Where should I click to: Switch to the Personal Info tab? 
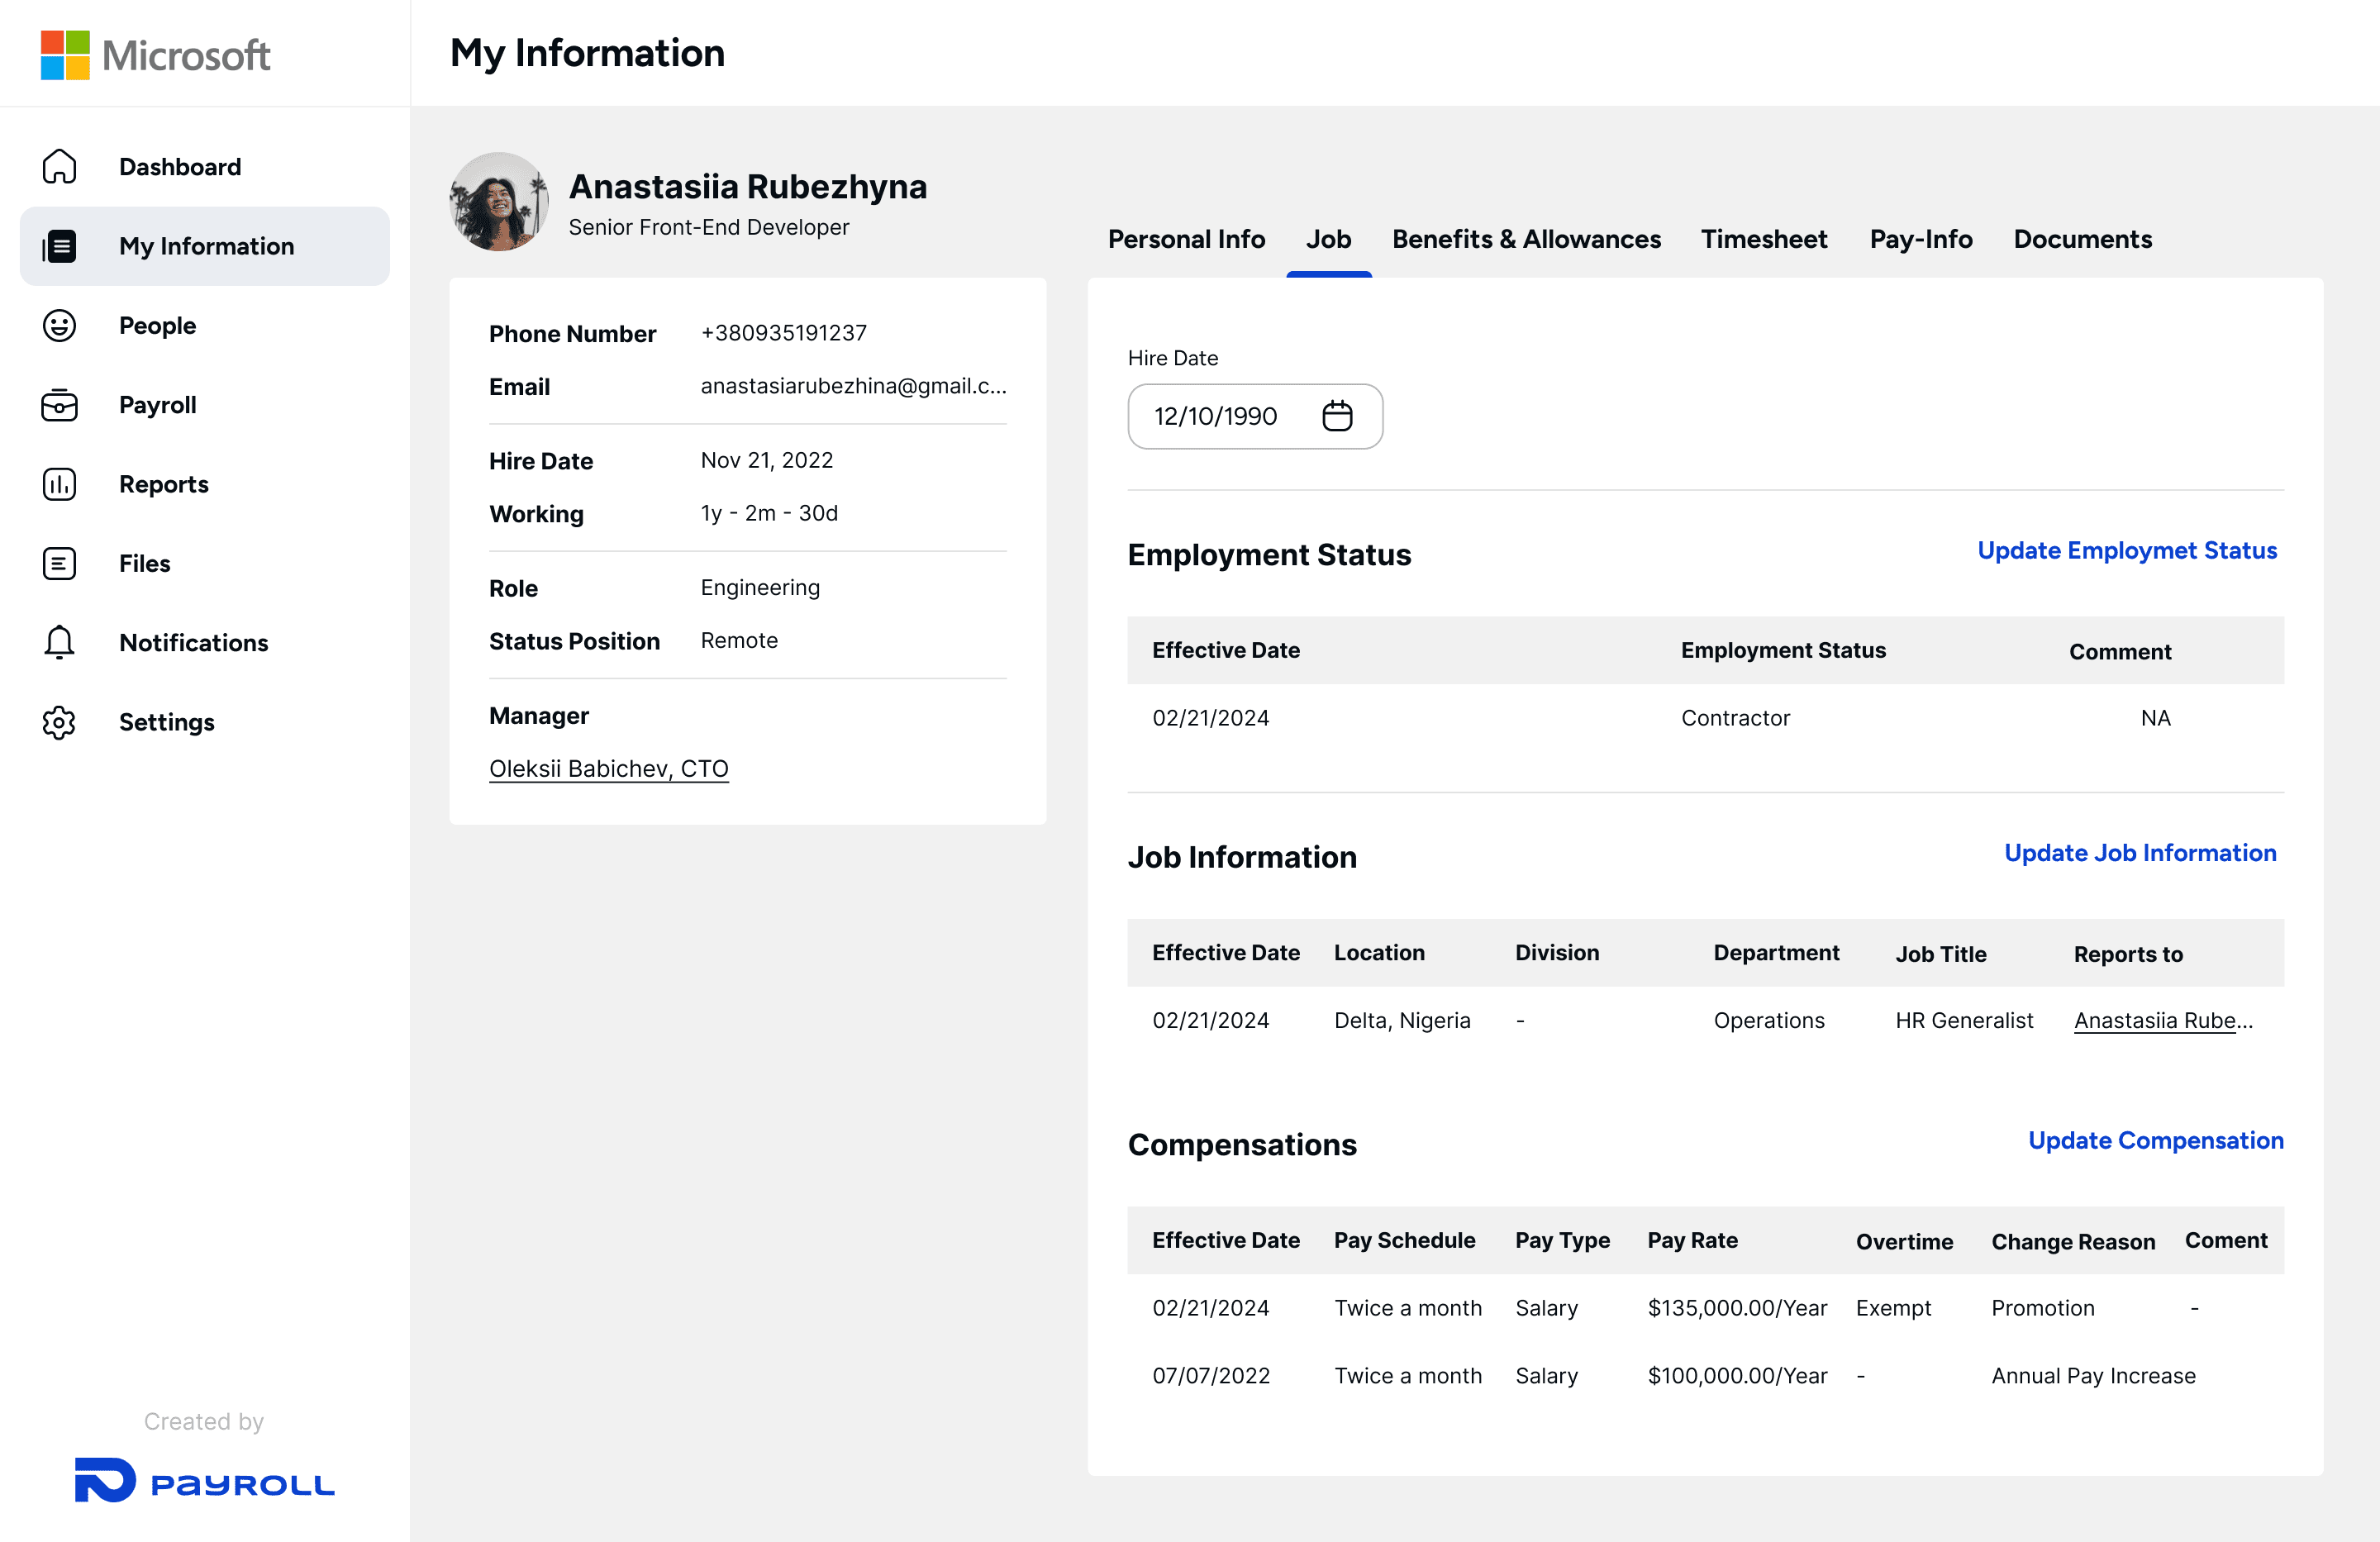pos(1186,239)
